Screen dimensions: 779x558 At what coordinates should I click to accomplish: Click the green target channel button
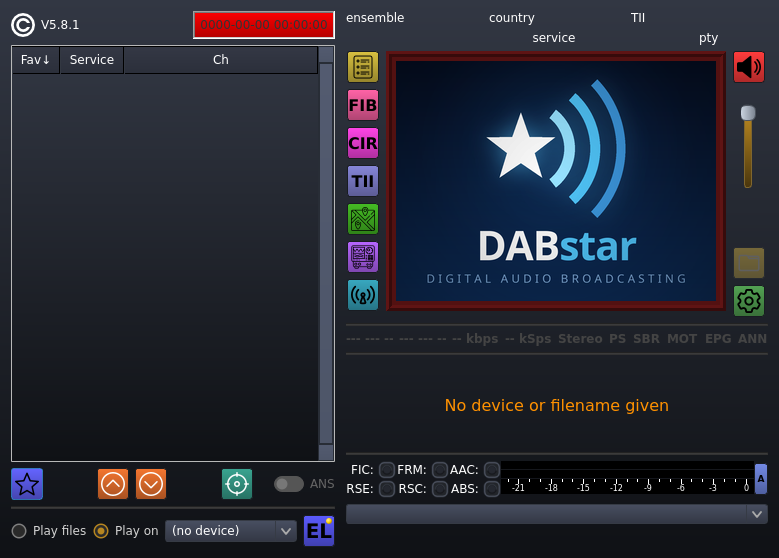[237, 484]
